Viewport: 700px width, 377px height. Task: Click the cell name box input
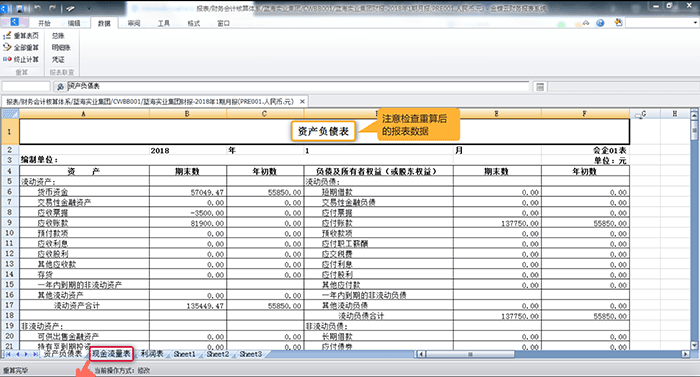26,86
